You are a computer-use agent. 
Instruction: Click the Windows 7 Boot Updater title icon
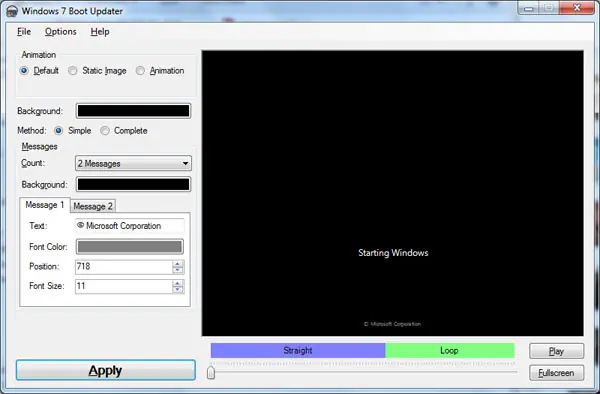coord(12,11)
